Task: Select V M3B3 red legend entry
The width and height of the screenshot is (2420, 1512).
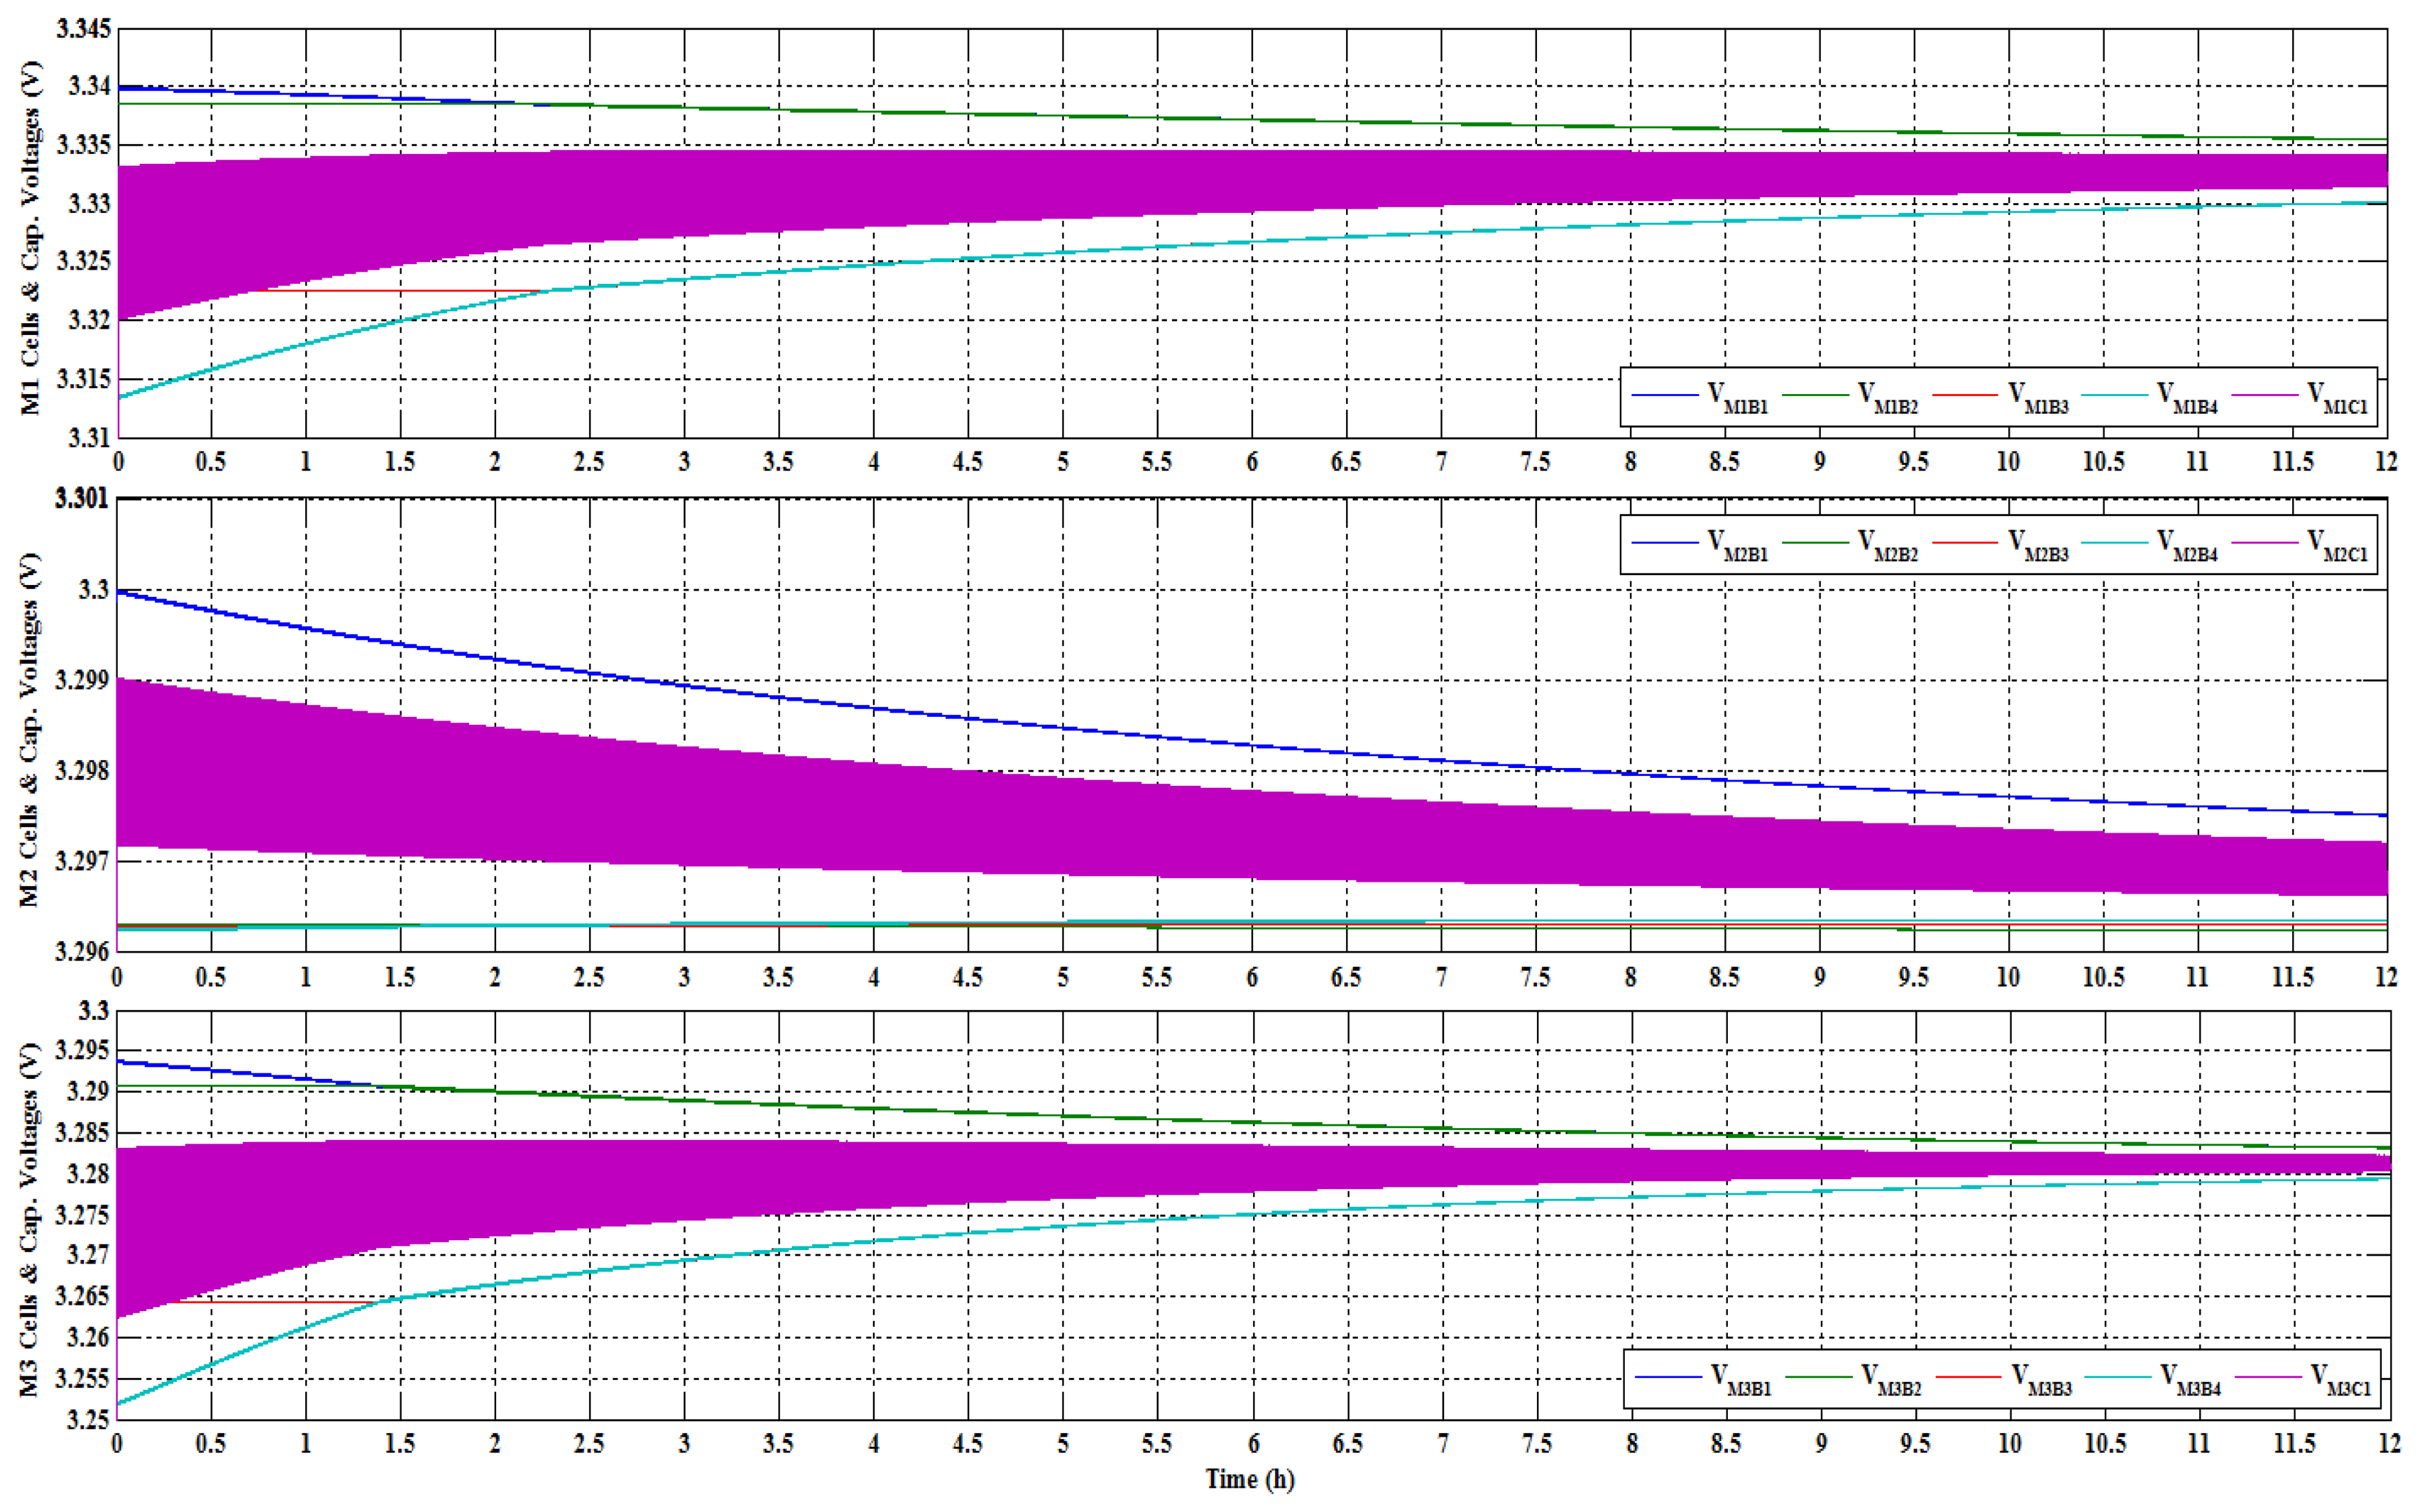Action: [2041, 1379]
